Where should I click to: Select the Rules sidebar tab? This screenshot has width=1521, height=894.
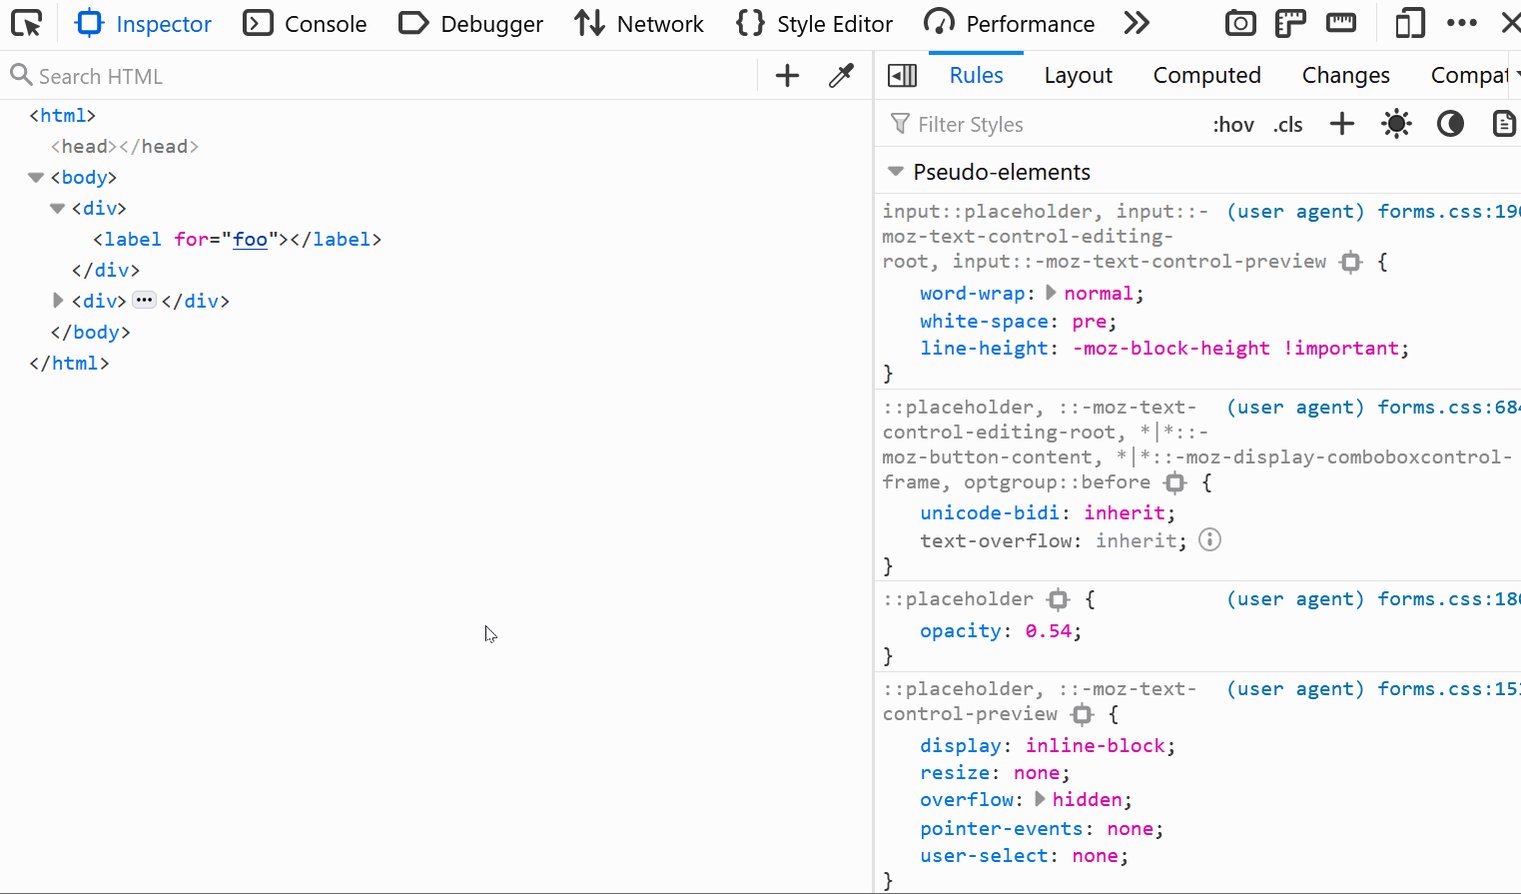click(x=976, y=75)
